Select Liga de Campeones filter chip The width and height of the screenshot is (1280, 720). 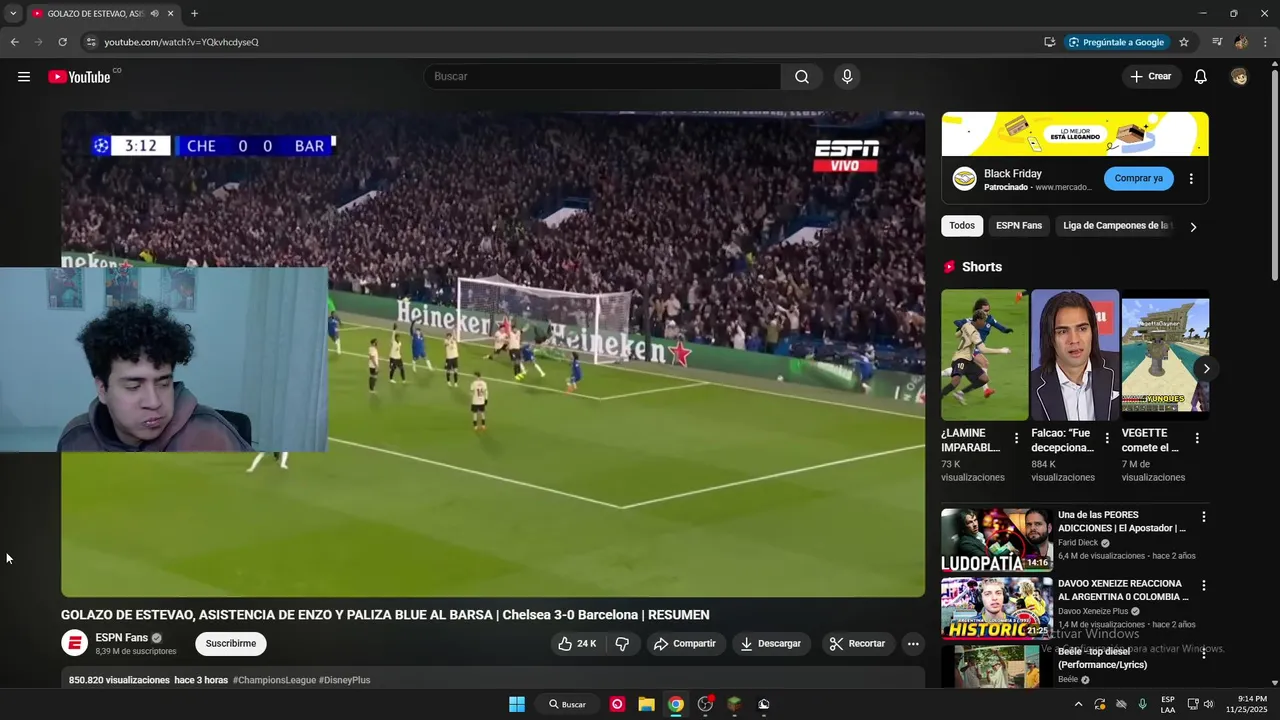(x=1115, y=226)
